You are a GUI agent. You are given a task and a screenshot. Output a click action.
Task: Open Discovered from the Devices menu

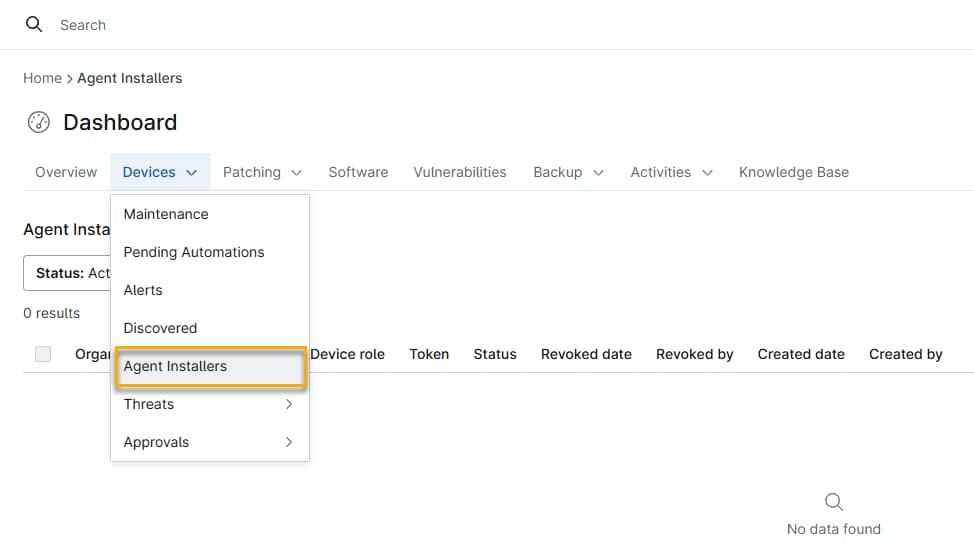[x=160, y=328]
